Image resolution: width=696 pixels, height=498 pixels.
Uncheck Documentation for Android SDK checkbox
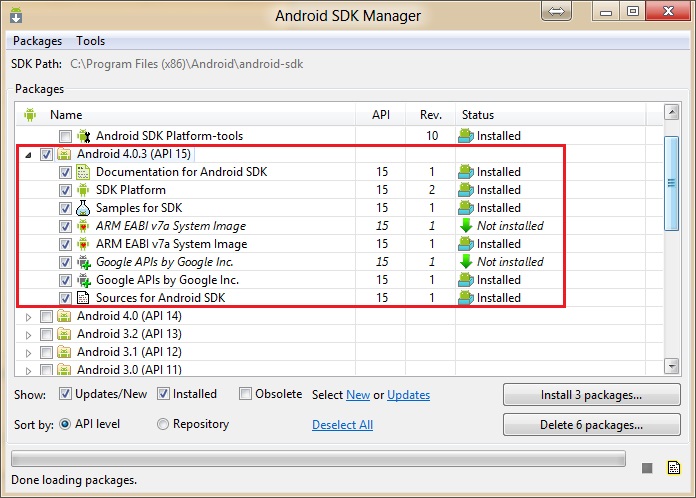pyautogui.click(x=65, y=172)
